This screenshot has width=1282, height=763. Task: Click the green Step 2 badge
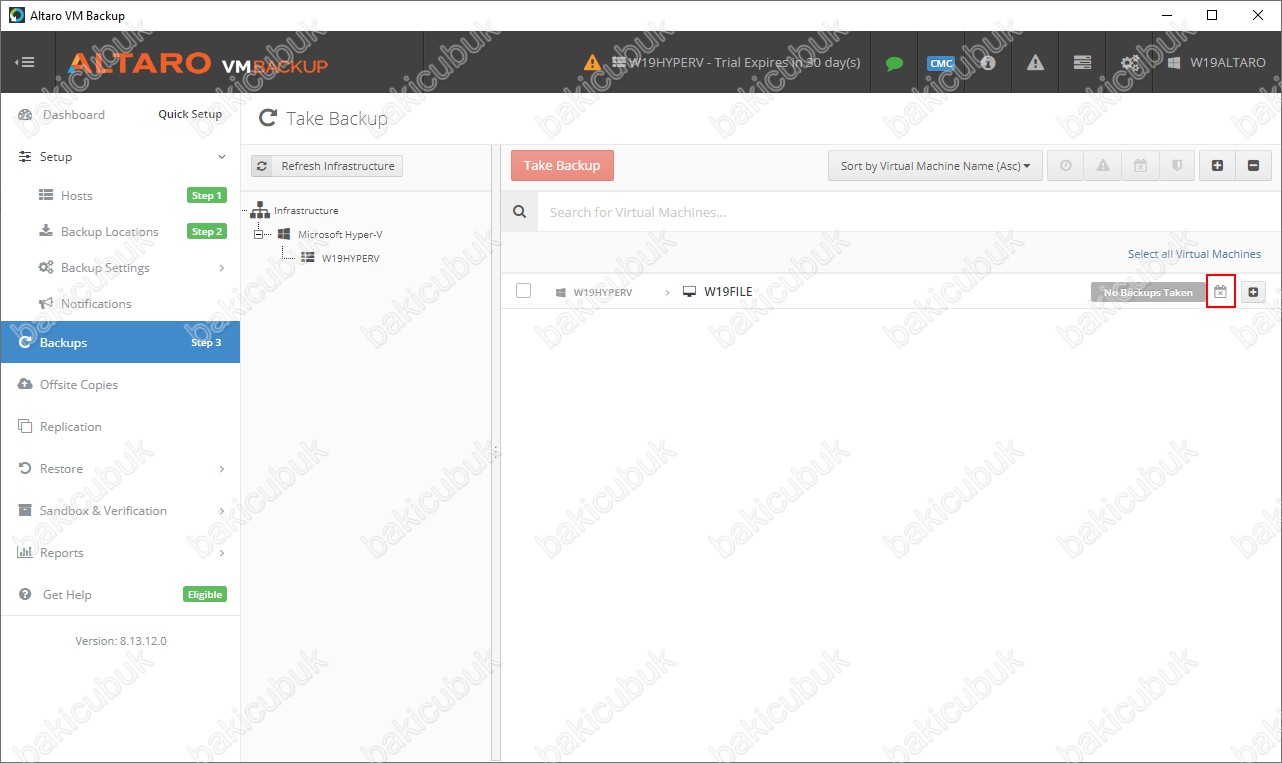[x=206, y=231]
